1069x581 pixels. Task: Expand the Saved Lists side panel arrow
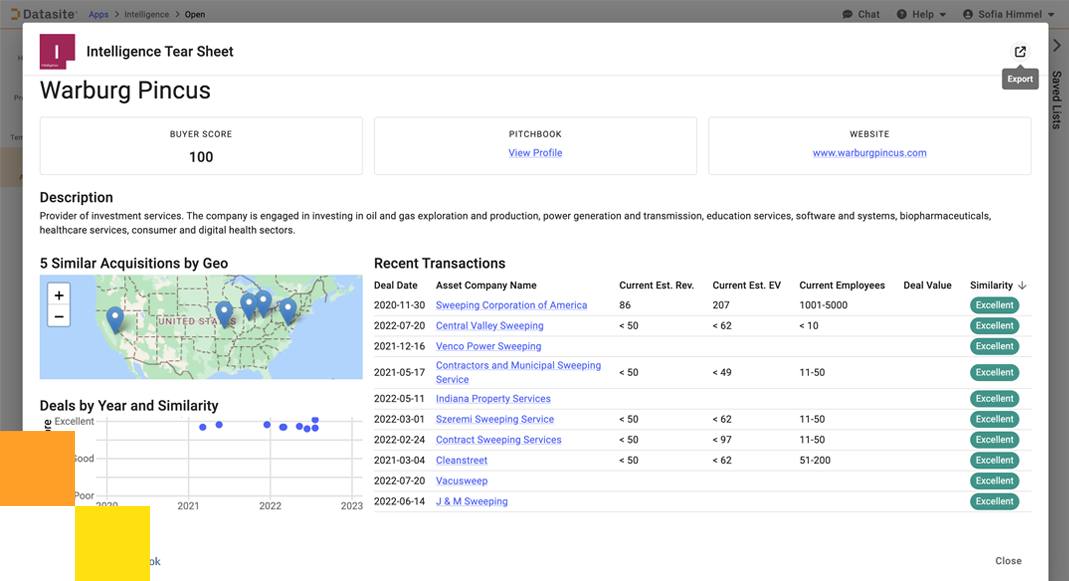tap(1057, 46)
